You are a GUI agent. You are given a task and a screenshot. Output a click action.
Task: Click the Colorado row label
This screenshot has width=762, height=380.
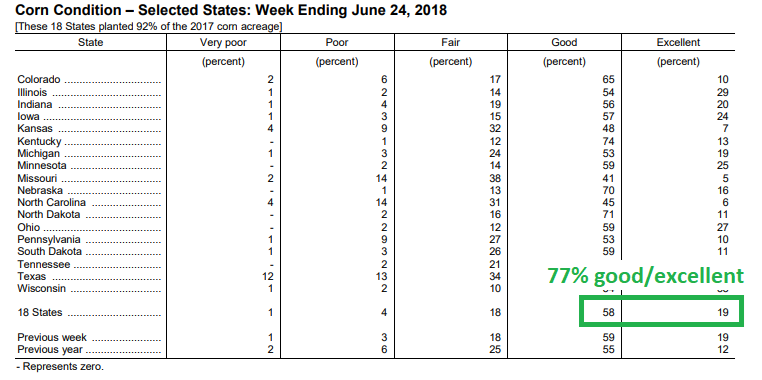39,79
